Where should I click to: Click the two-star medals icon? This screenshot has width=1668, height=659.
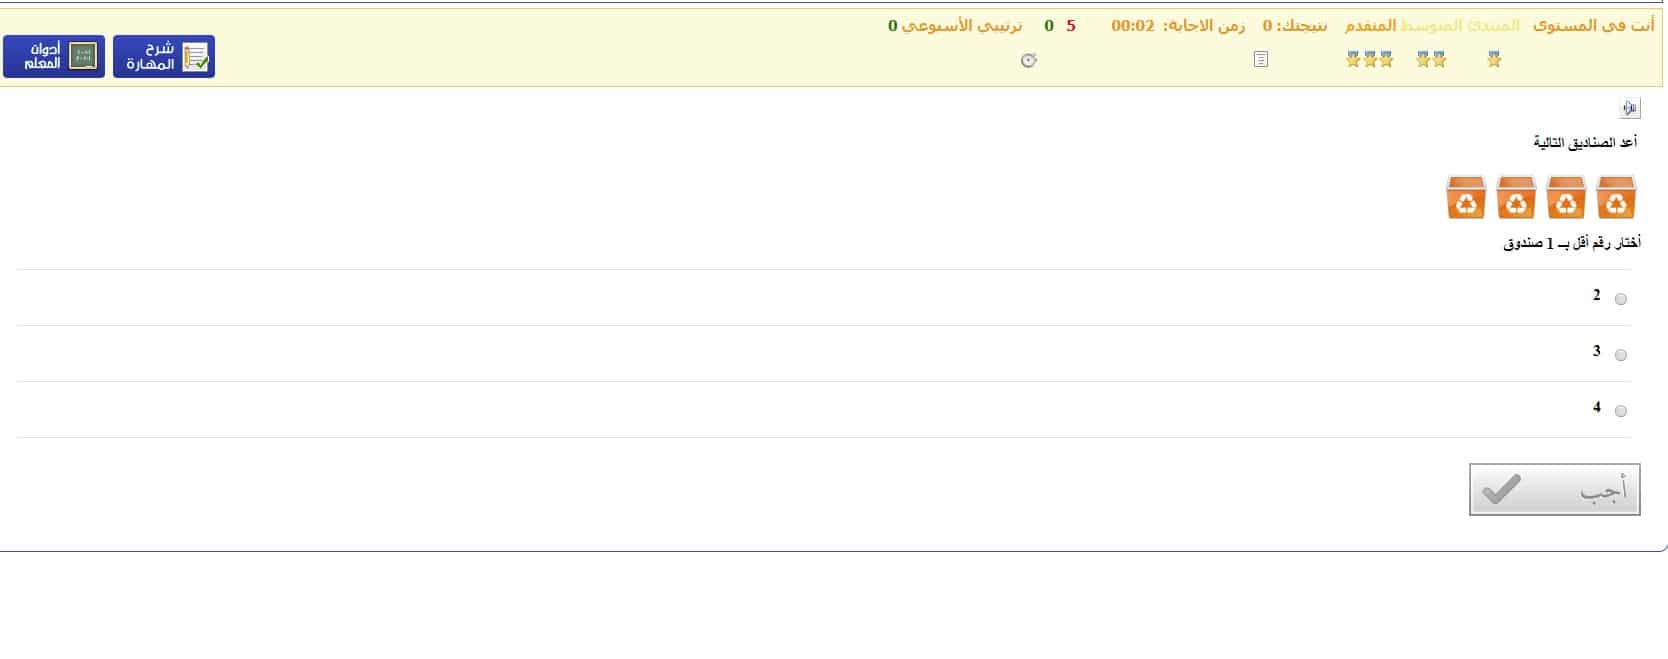pyautogui.click(x=1431, y=60)
